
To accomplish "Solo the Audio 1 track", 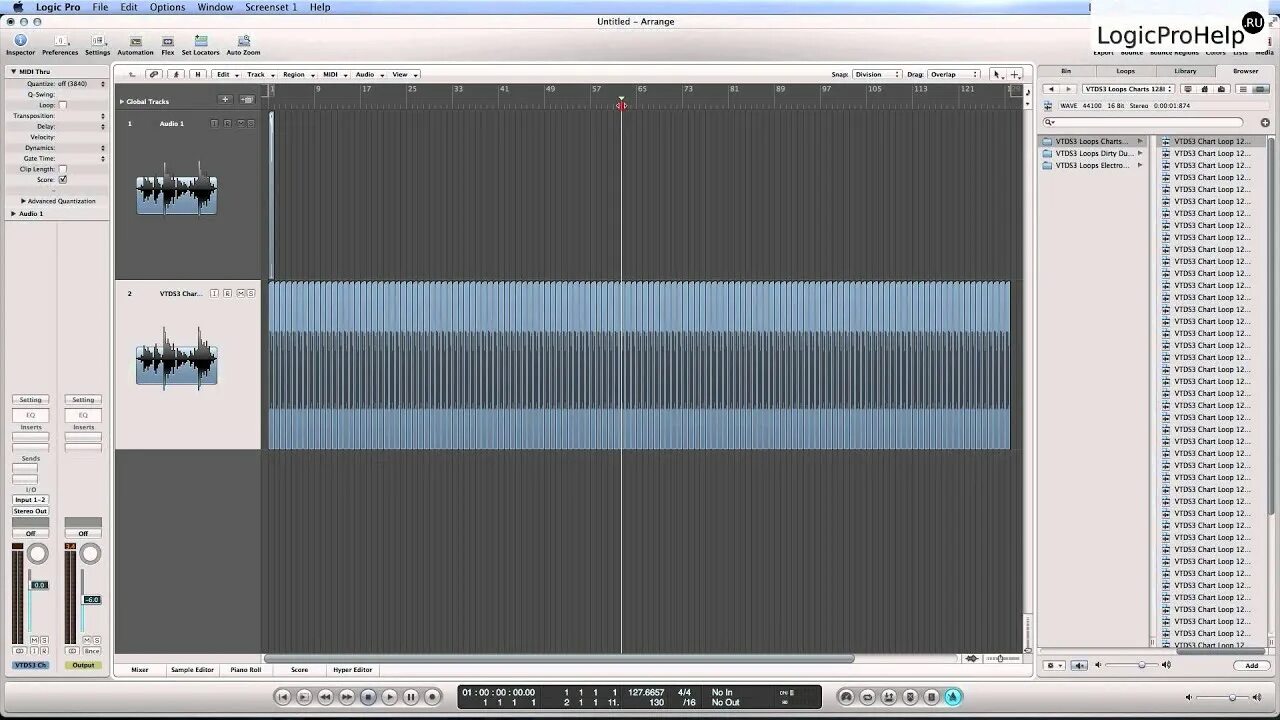I will pyautogui.click(x=251, y=123).
